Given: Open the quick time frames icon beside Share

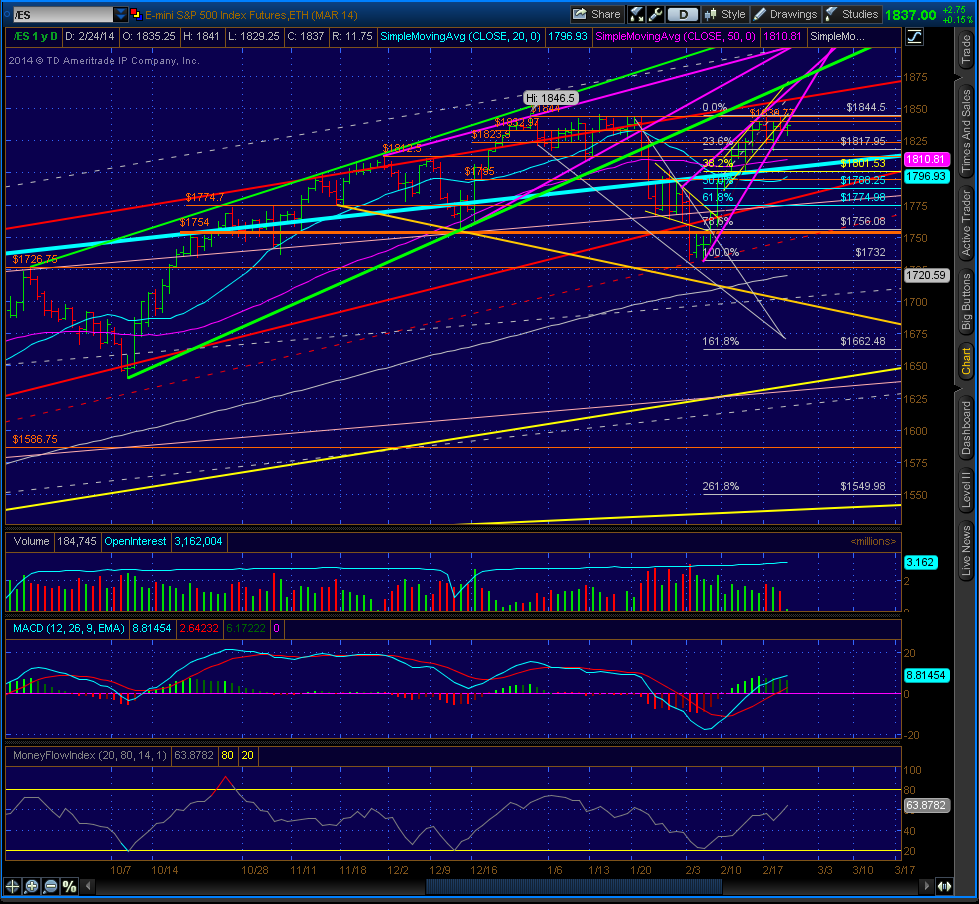Looking at the screenshot, I should [636, 14].
